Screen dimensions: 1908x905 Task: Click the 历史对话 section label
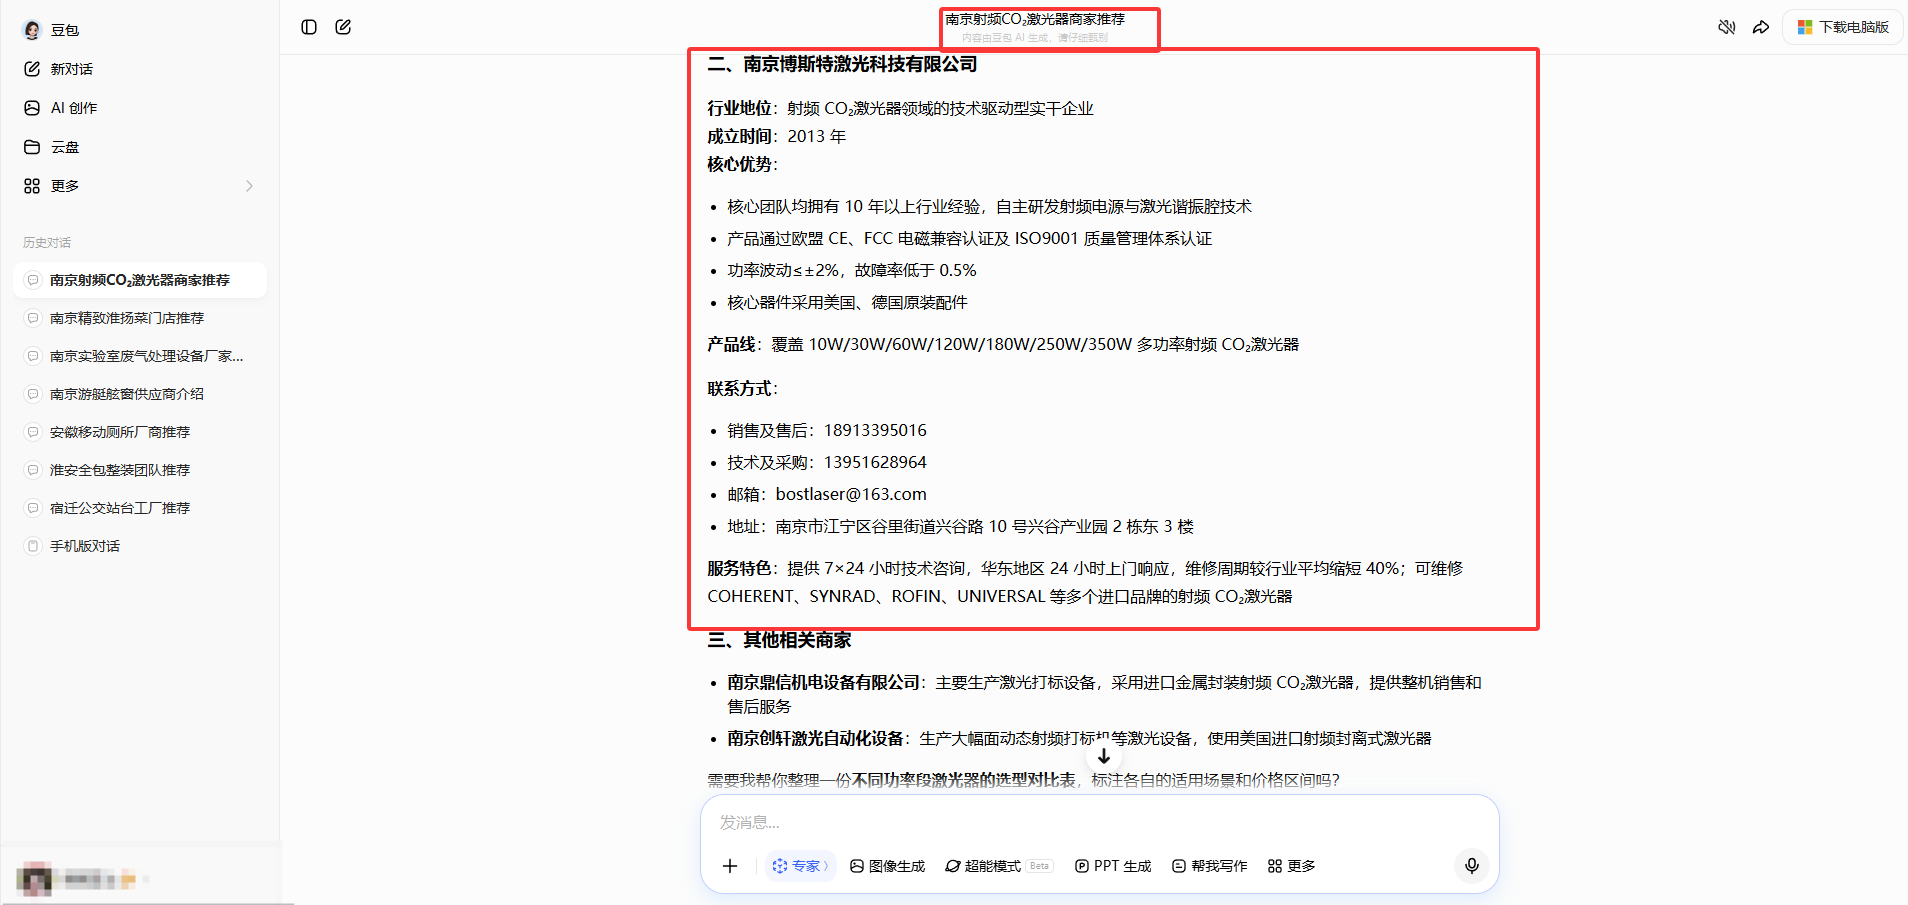coord(47,243)
